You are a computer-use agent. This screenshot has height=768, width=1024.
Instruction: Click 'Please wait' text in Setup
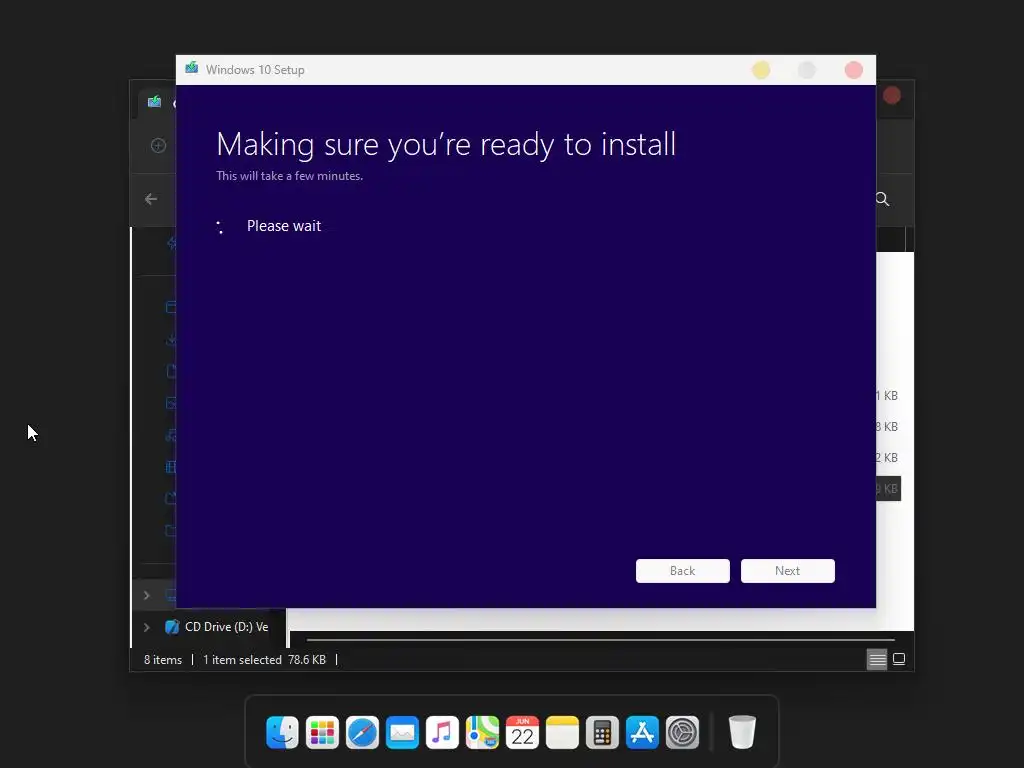click(283, 226)
